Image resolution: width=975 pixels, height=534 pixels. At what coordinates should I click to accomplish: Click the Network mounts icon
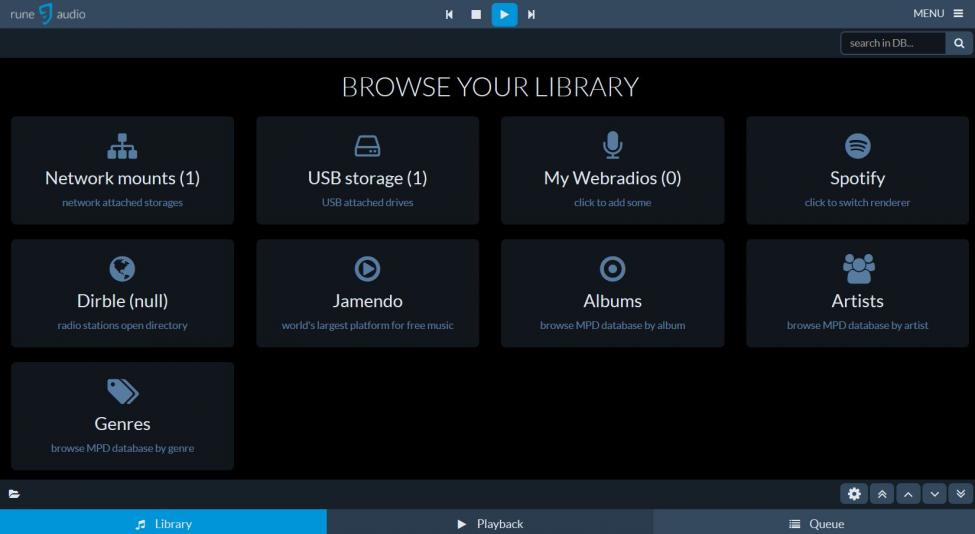tap(122, 146)
